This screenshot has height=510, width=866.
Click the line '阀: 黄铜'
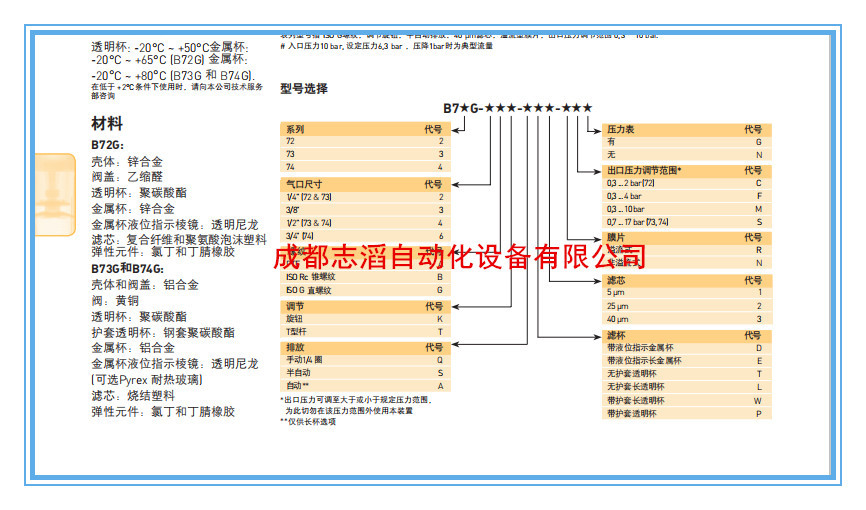115,301
